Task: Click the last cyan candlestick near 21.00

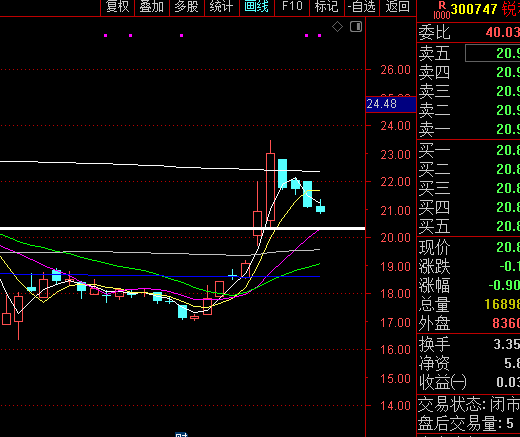Action: click(320, 208)
